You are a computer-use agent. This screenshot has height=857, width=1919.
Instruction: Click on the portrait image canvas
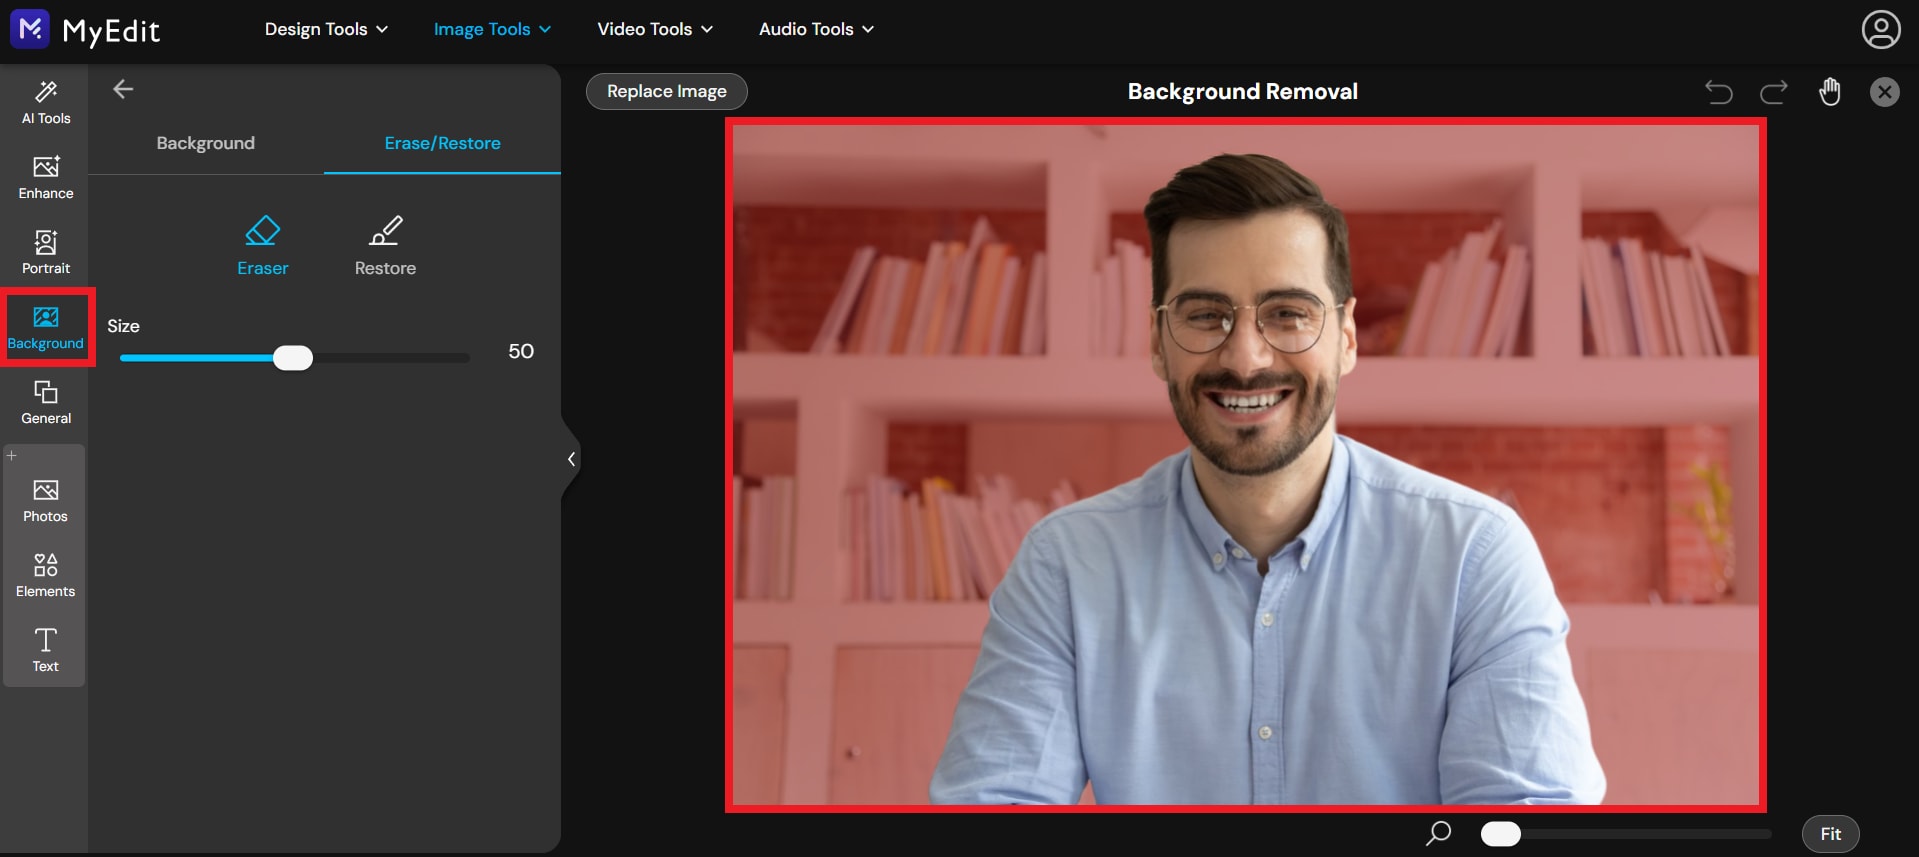click(x=1245, y=464)
